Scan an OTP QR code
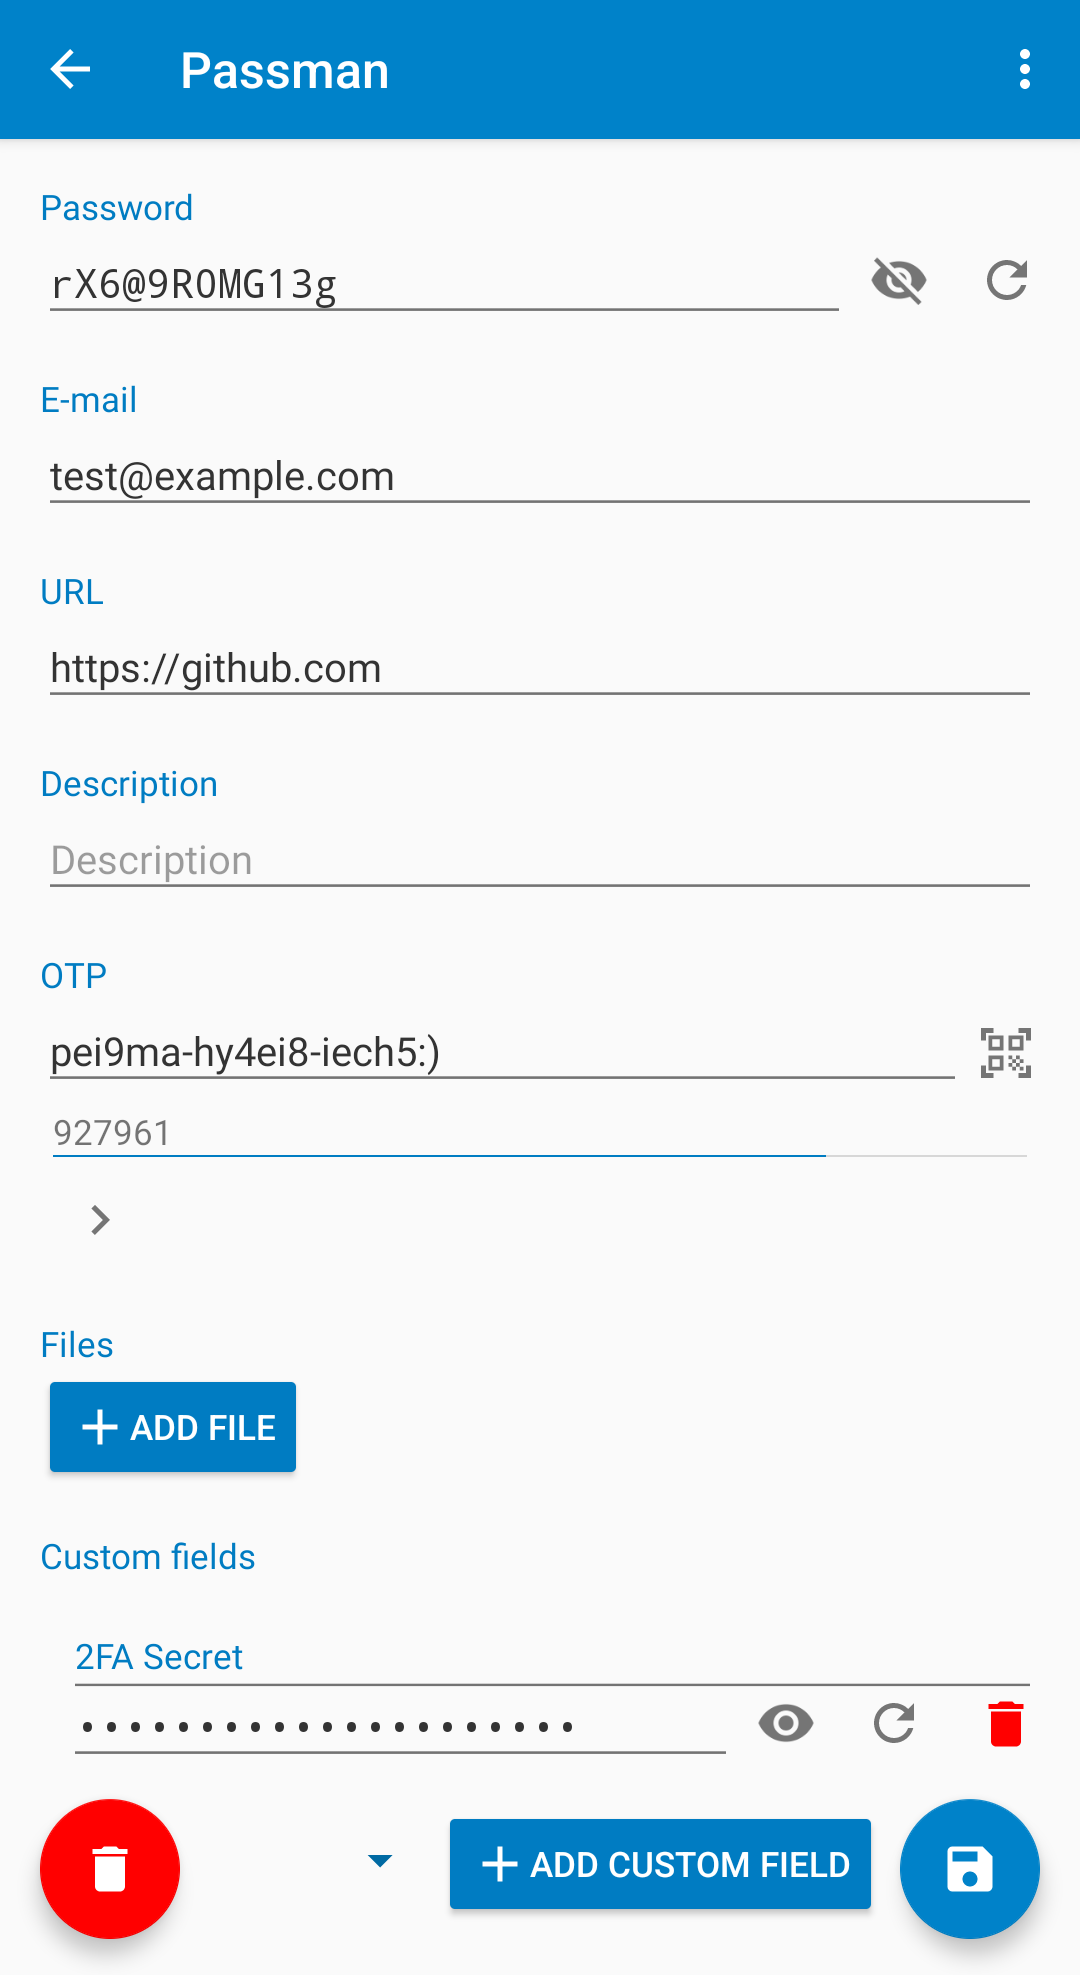 click(x=1005, y=1053)
